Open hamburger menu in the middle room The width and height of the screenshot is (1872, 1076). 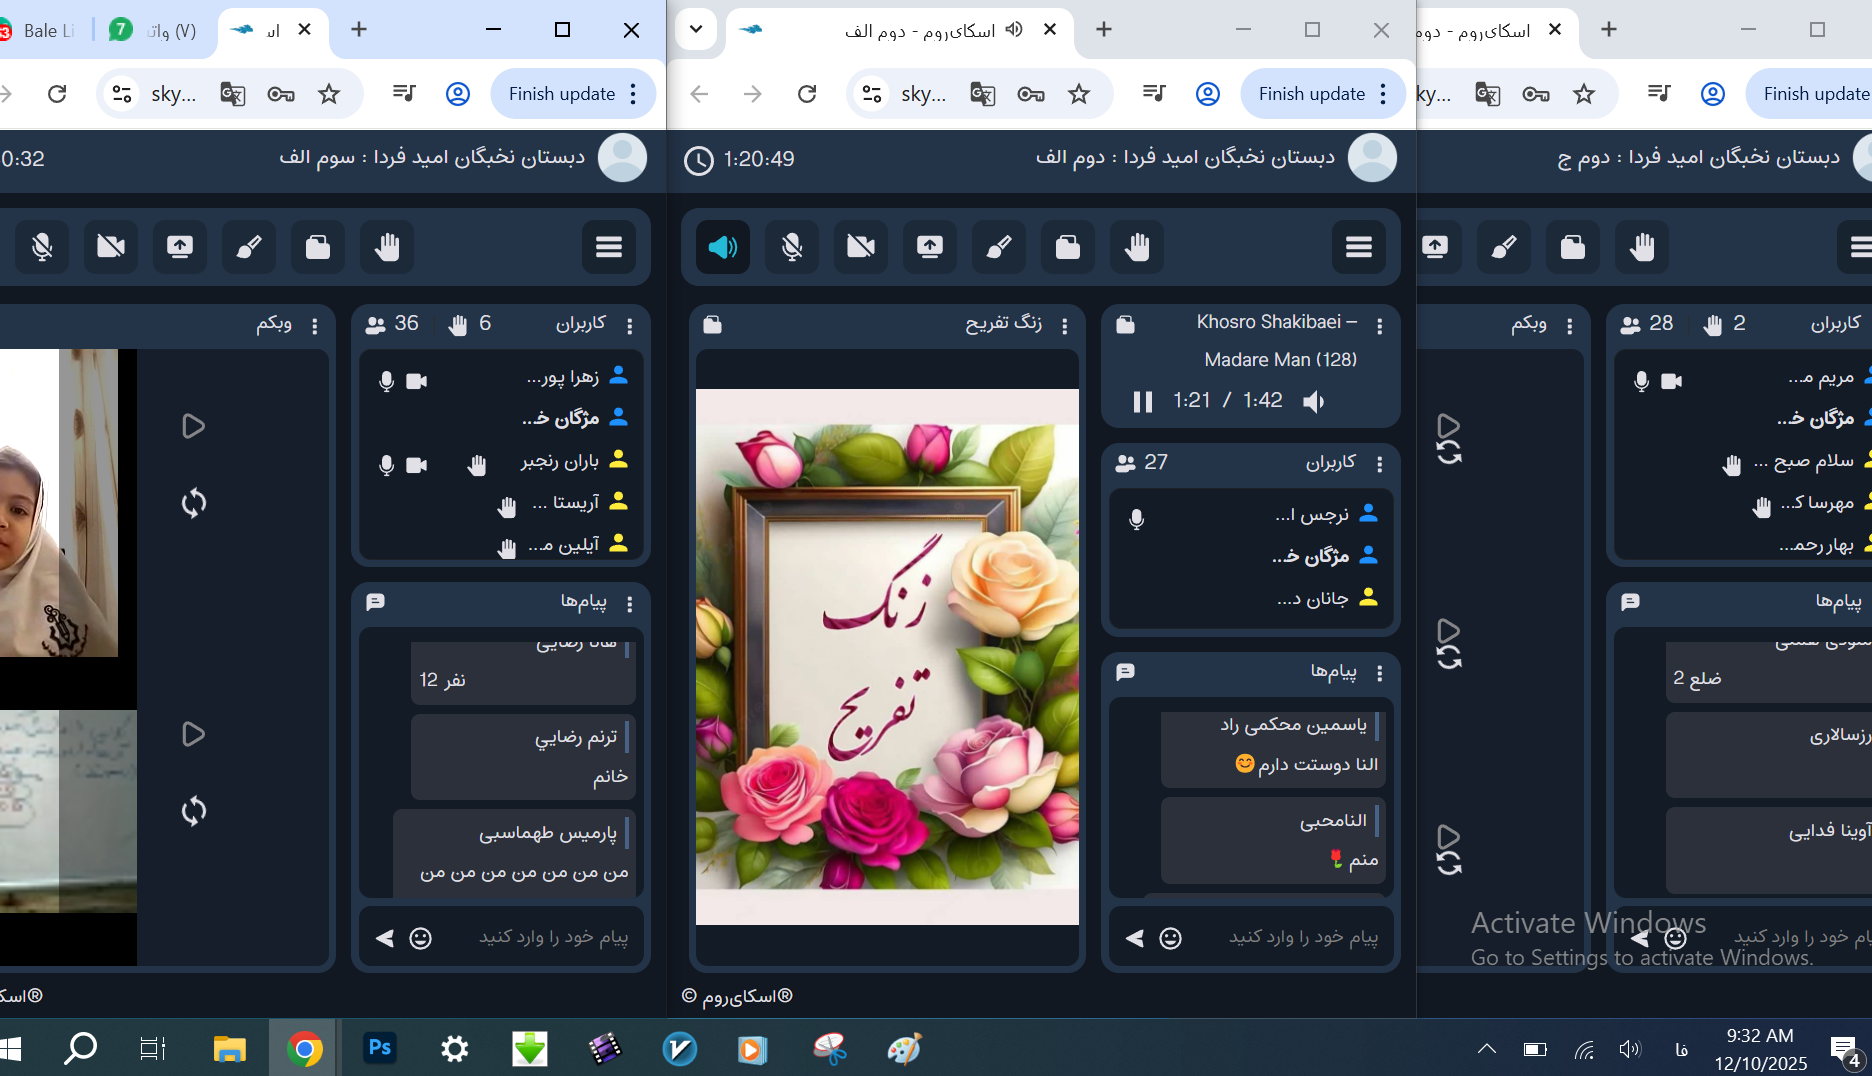(1358, 247)
